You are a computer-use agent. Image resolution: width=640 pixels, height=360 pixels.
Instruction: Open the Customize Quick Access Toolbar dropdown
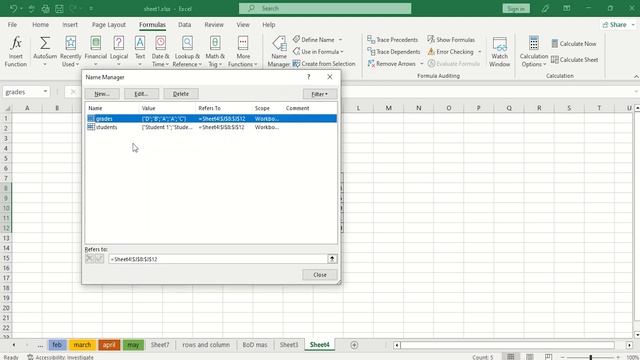click(x=91, y=9)
